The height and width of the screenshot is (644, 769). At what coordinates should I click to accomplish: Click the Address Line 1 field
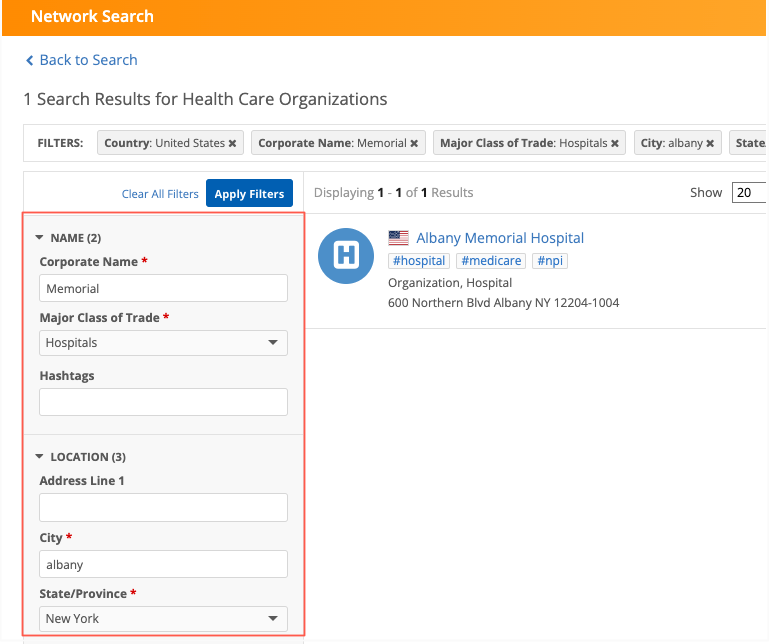[x=163, y=507]
